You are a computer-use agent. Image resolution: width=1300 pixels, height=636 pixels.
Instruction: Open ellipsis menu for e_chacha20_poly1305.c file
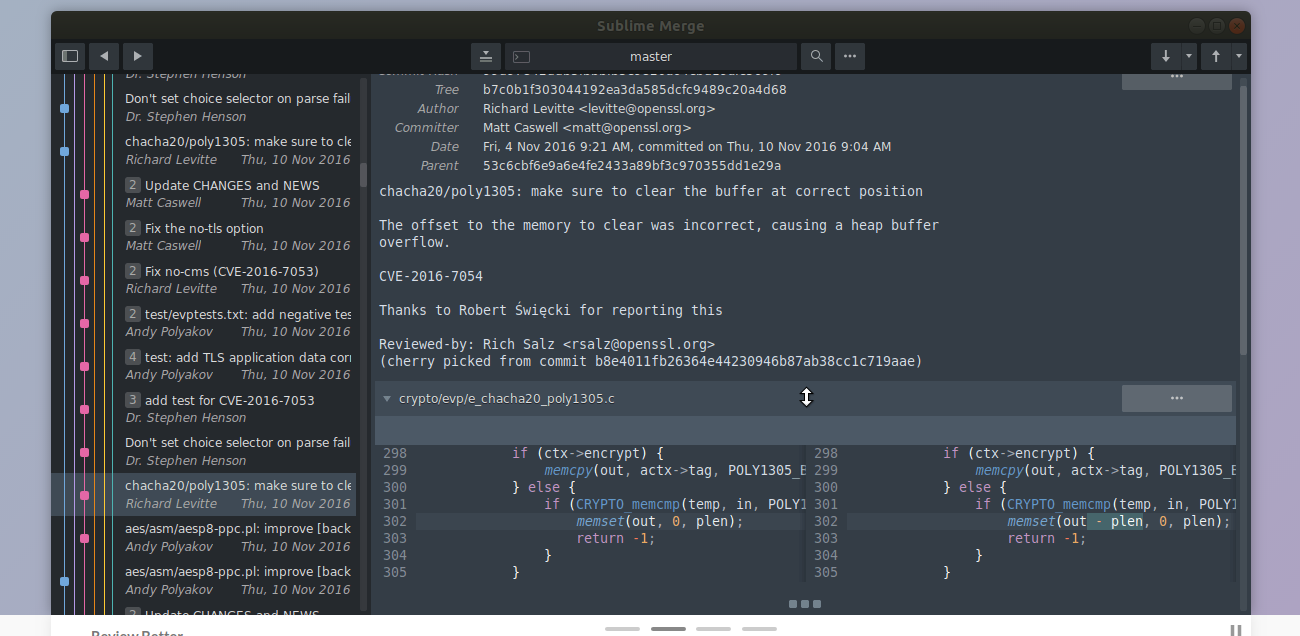coord(1177,398)
